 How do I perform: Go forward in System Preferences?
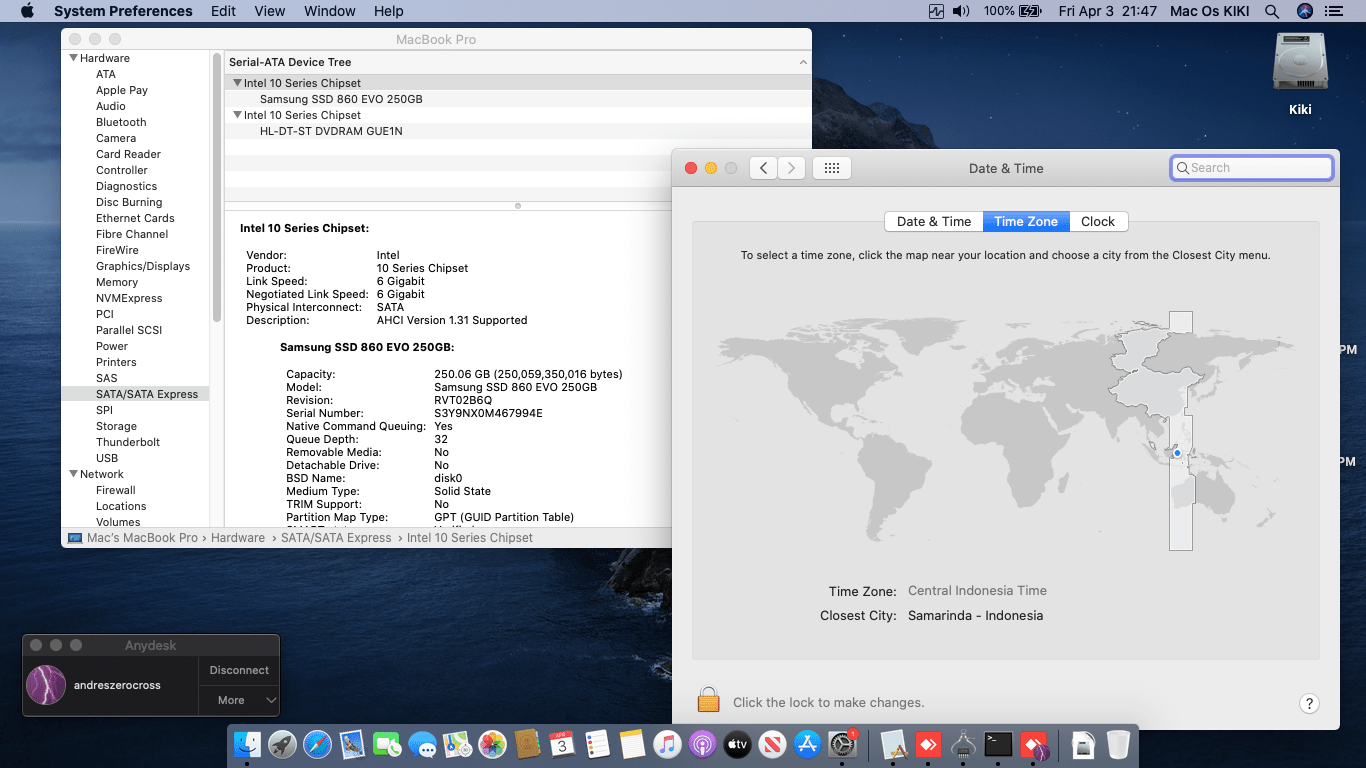tap(792, 168)
